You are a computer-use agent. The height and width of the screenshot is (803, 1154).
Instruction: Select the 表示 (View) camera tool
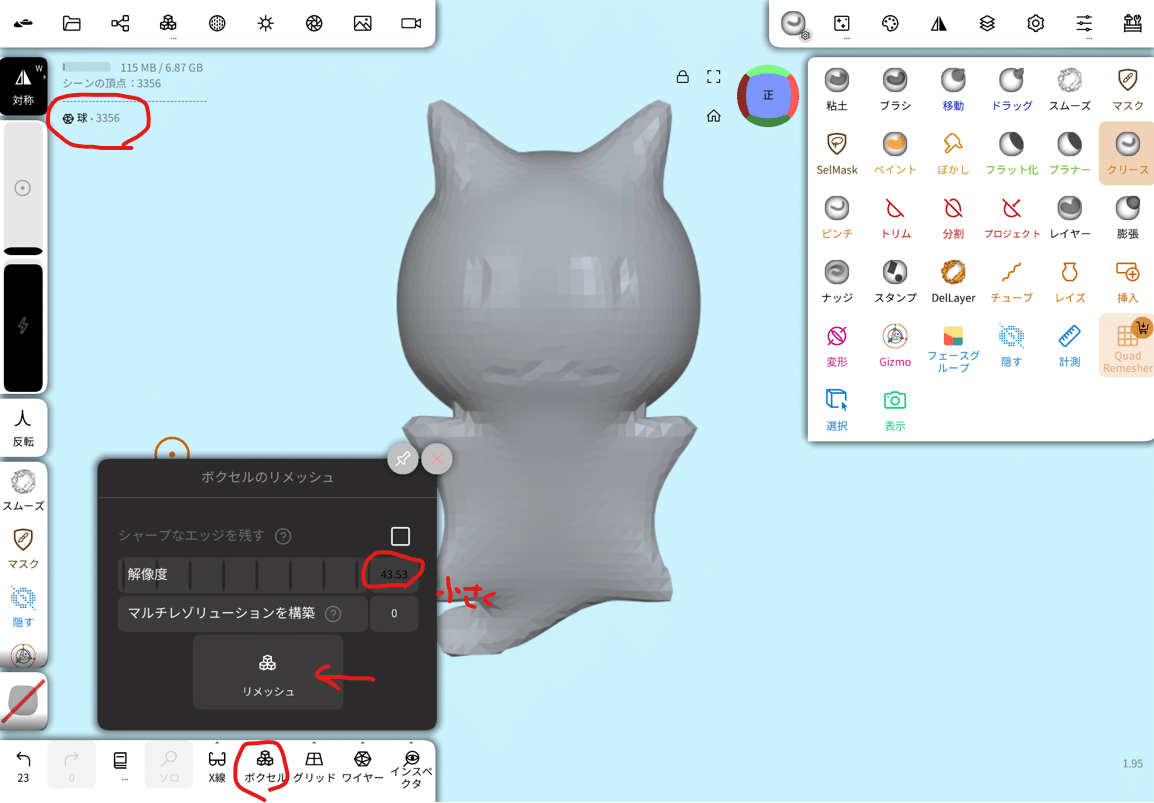coord(894,410)
